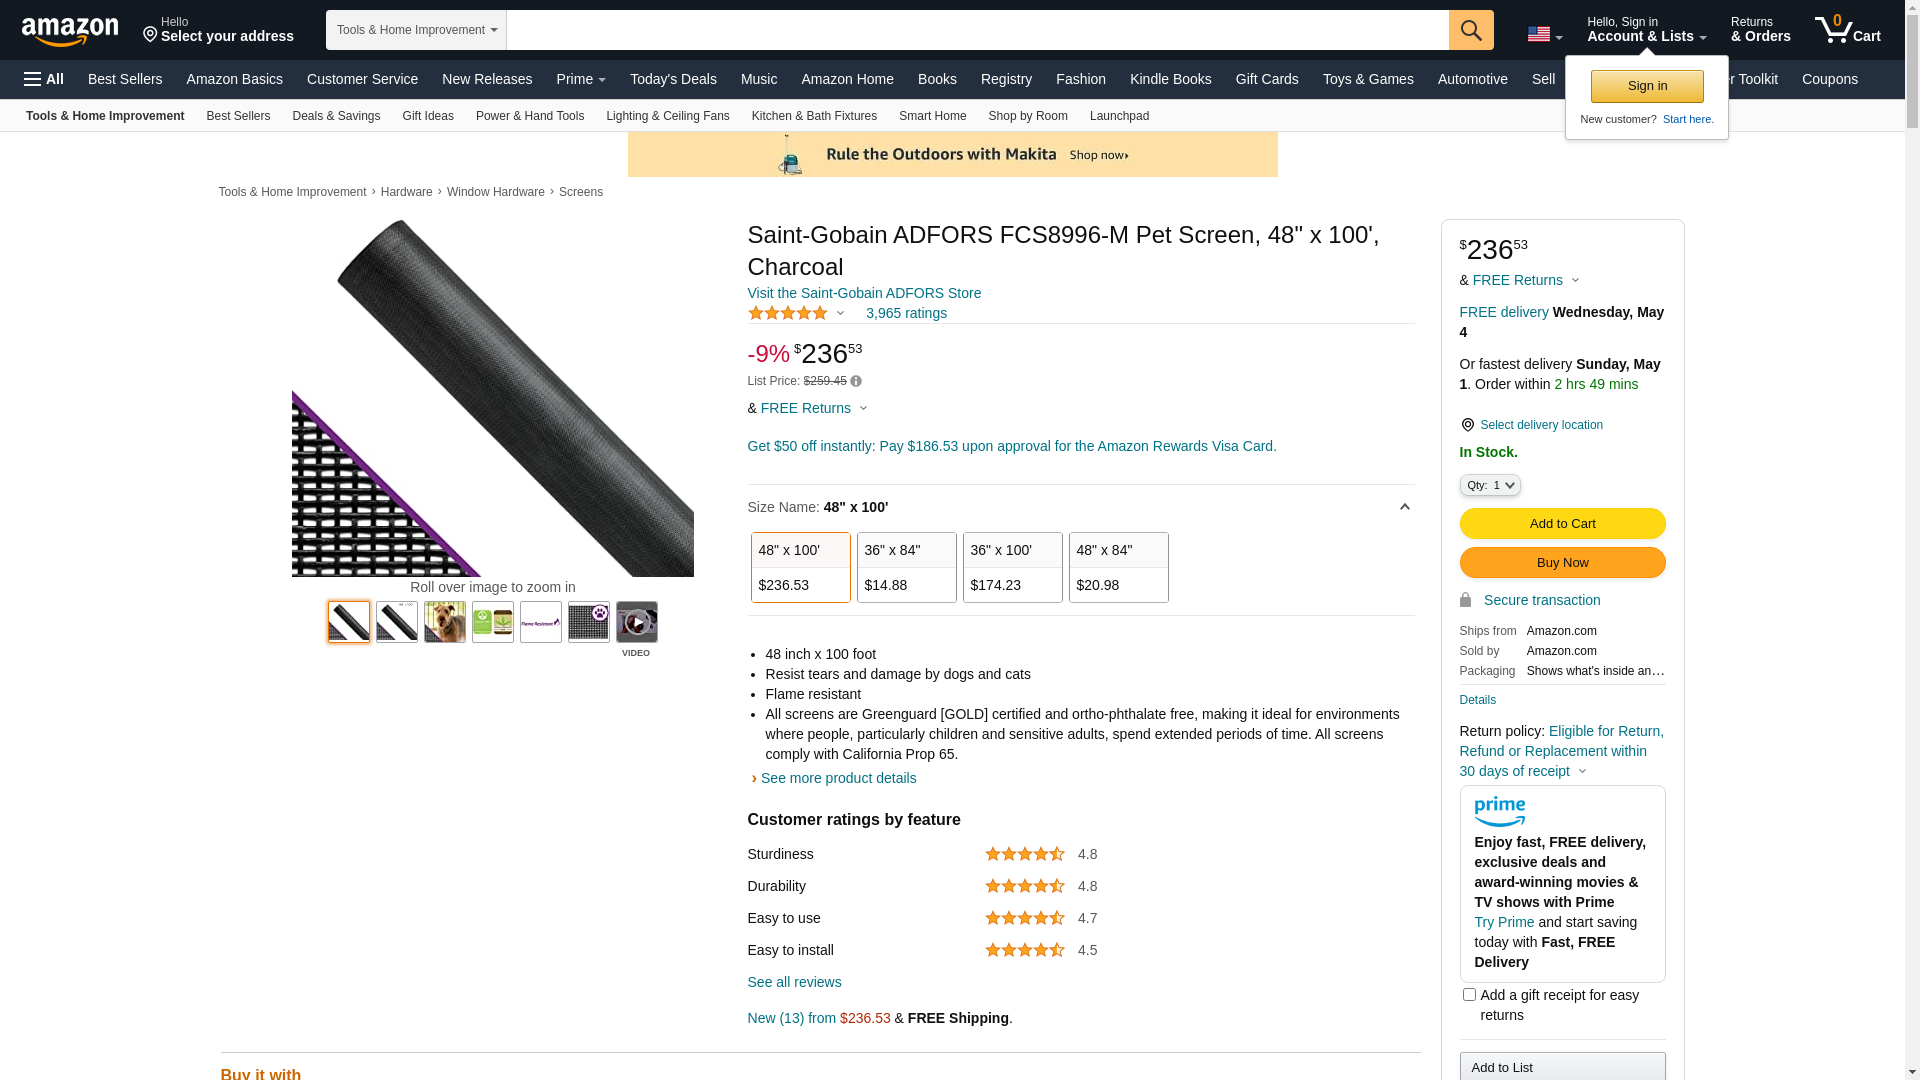Select the dog photo thumbnail
Viewport: 1920px width, 1080px height.
pyautogui.click(x=445, y=622)
